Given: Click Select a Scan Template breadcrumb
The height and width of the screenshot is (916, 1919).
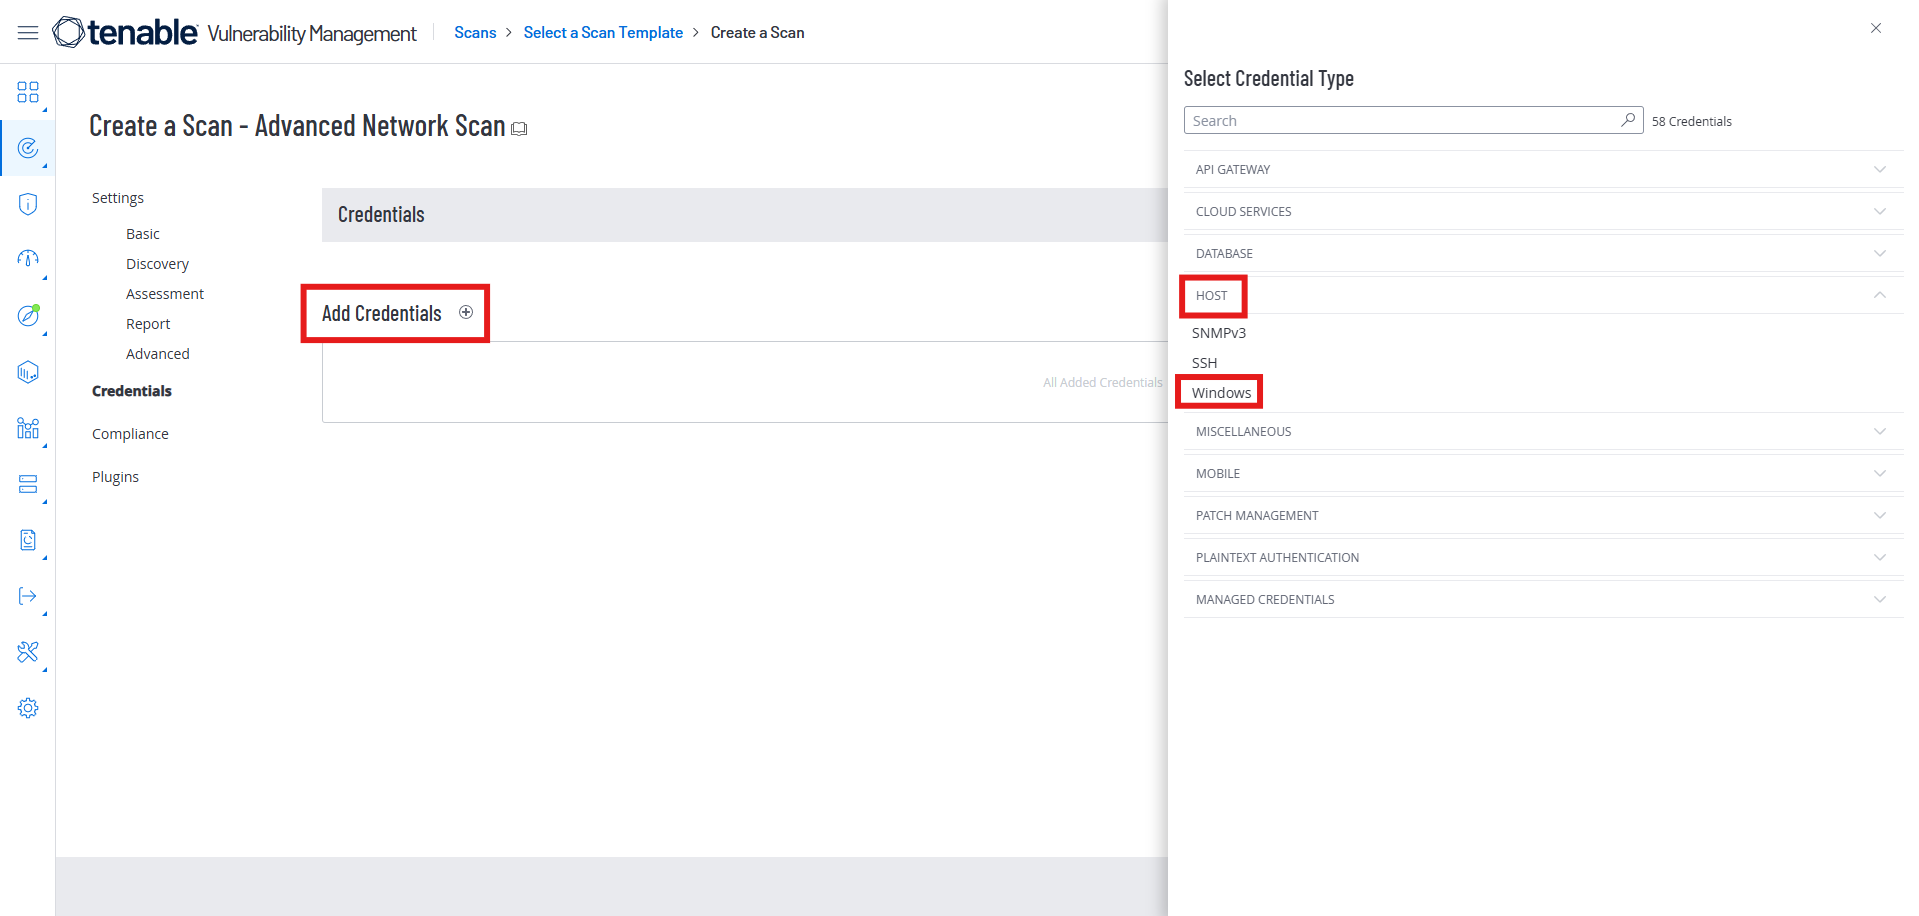Looking at the screenshot, I should pyautogui.click(x=603, y=33).
